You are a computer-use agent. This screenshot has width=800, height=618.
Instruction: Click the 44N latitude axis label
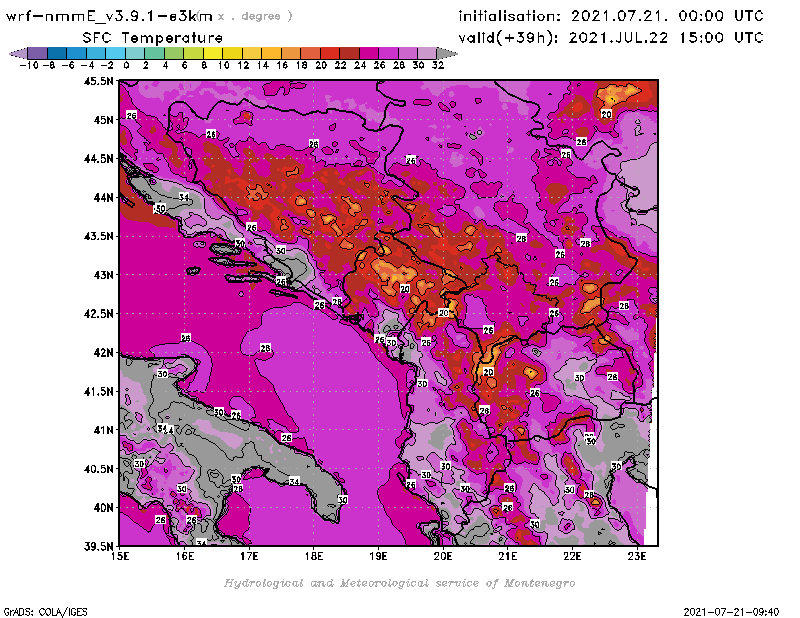click(x=103, y=197)
